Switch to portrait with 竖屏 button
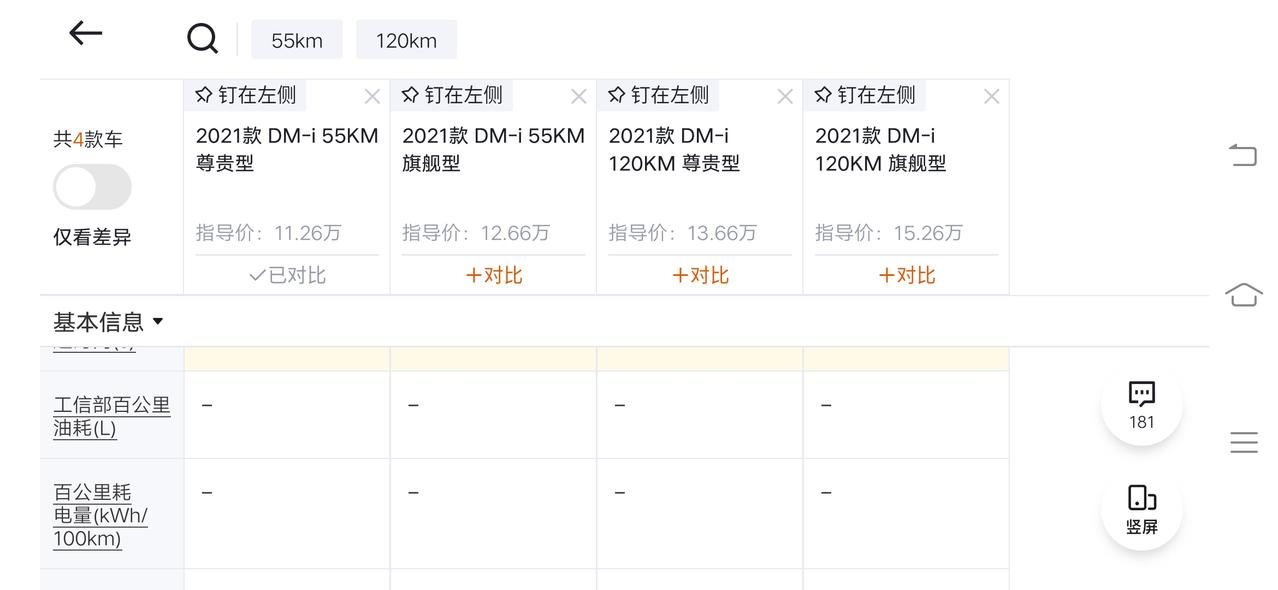 coord(1142,509)
